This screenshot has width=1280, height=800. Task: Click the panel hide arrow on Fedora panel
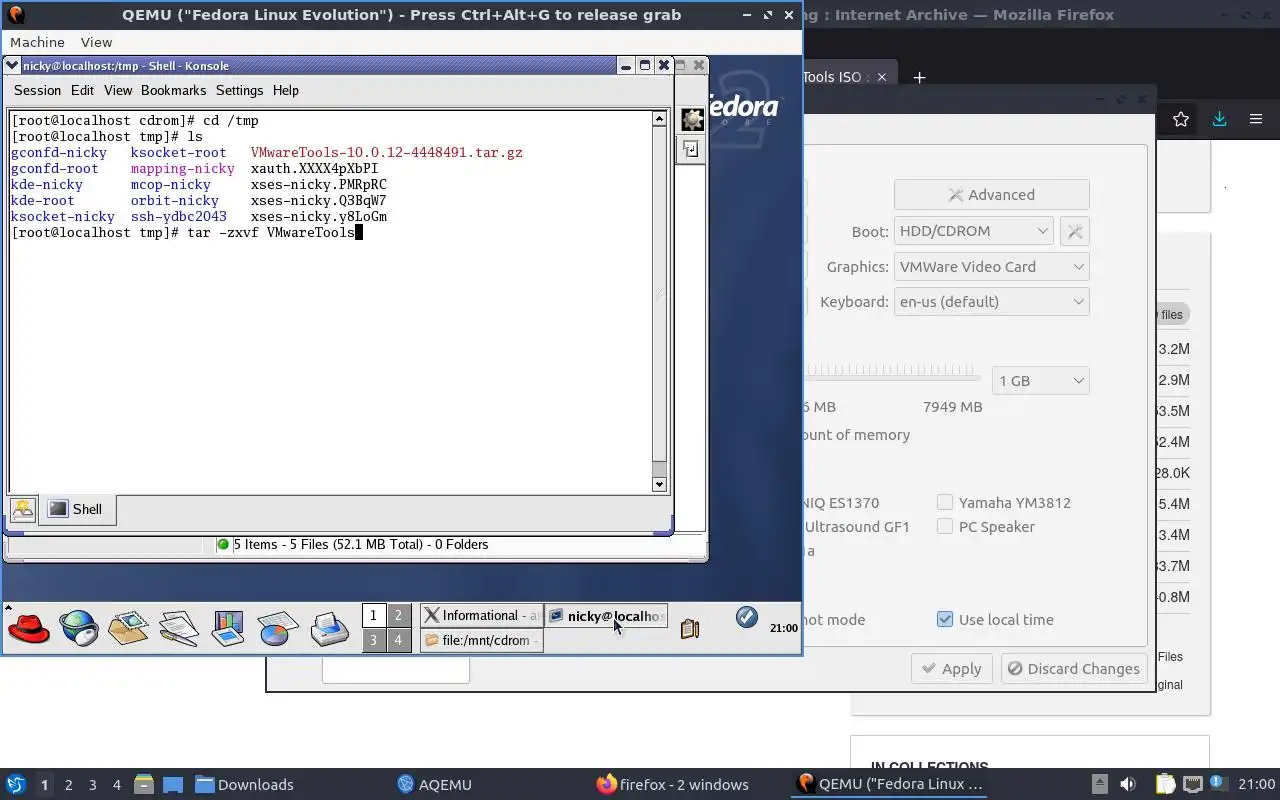click(8, 607)
